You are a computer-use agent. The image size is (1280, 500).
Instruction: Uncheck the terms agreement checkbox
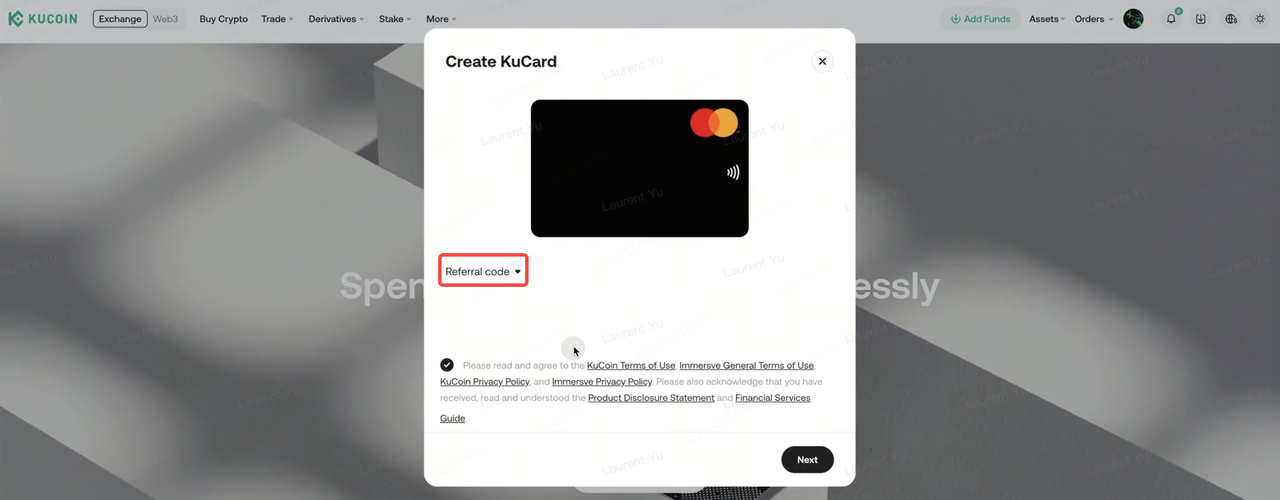pyautogui.click(x=447, y=365)
